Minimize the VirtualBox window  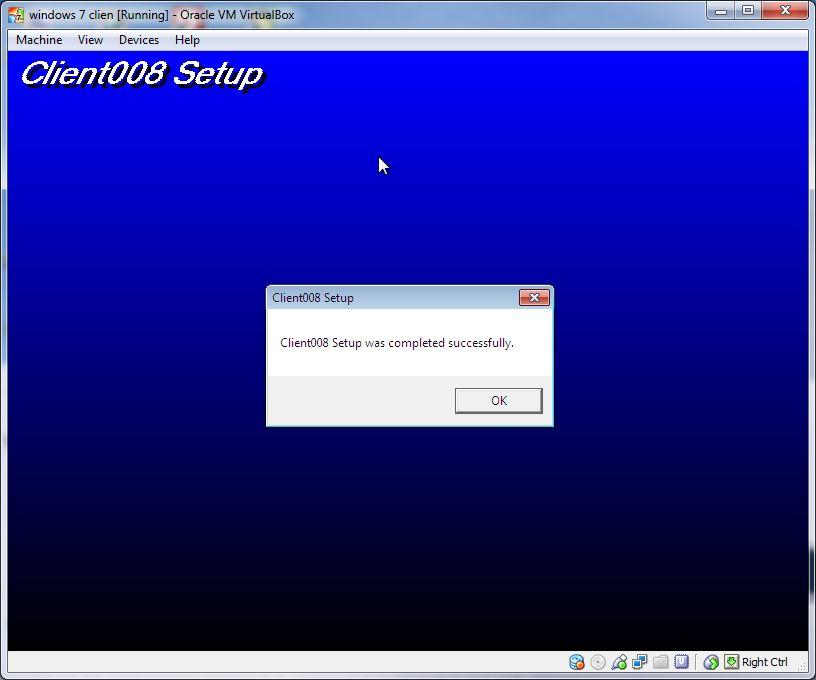click(x=721, y=10)
